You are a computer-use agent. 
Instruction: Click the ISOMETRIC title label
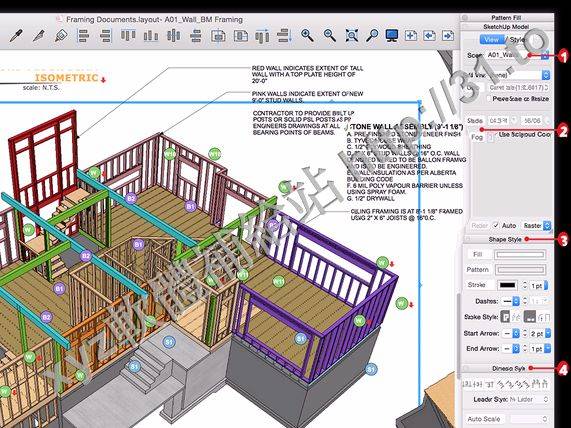click(67, 78)
